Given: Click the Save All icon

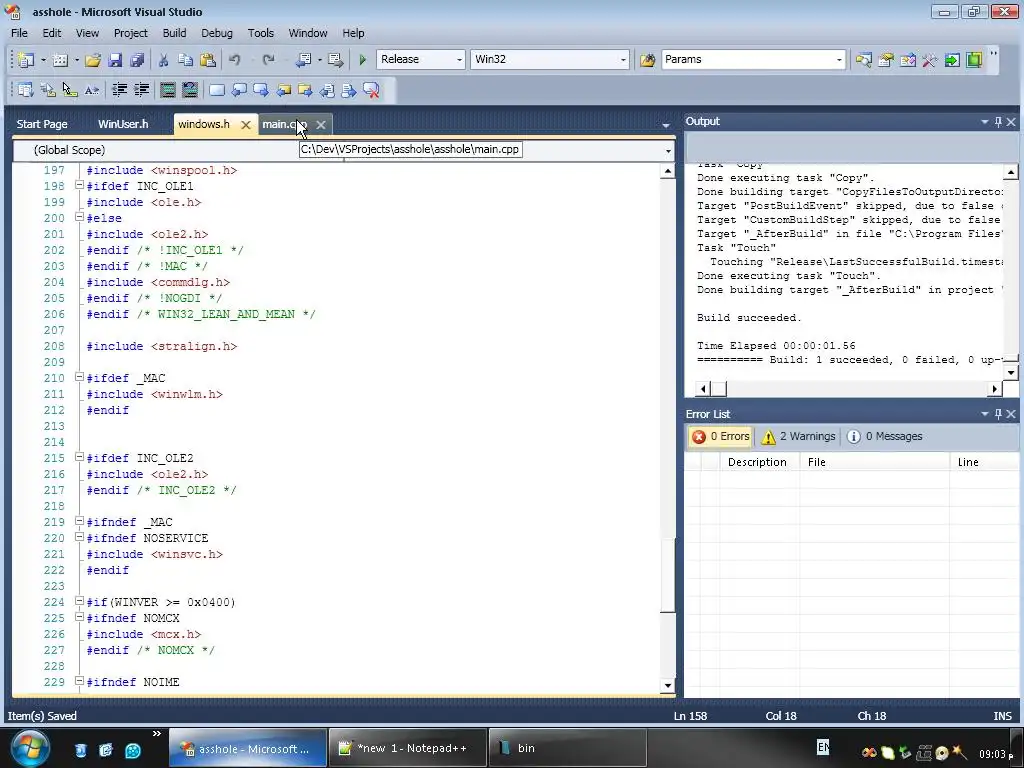Looking at the screenshot, I should (136, 60).
